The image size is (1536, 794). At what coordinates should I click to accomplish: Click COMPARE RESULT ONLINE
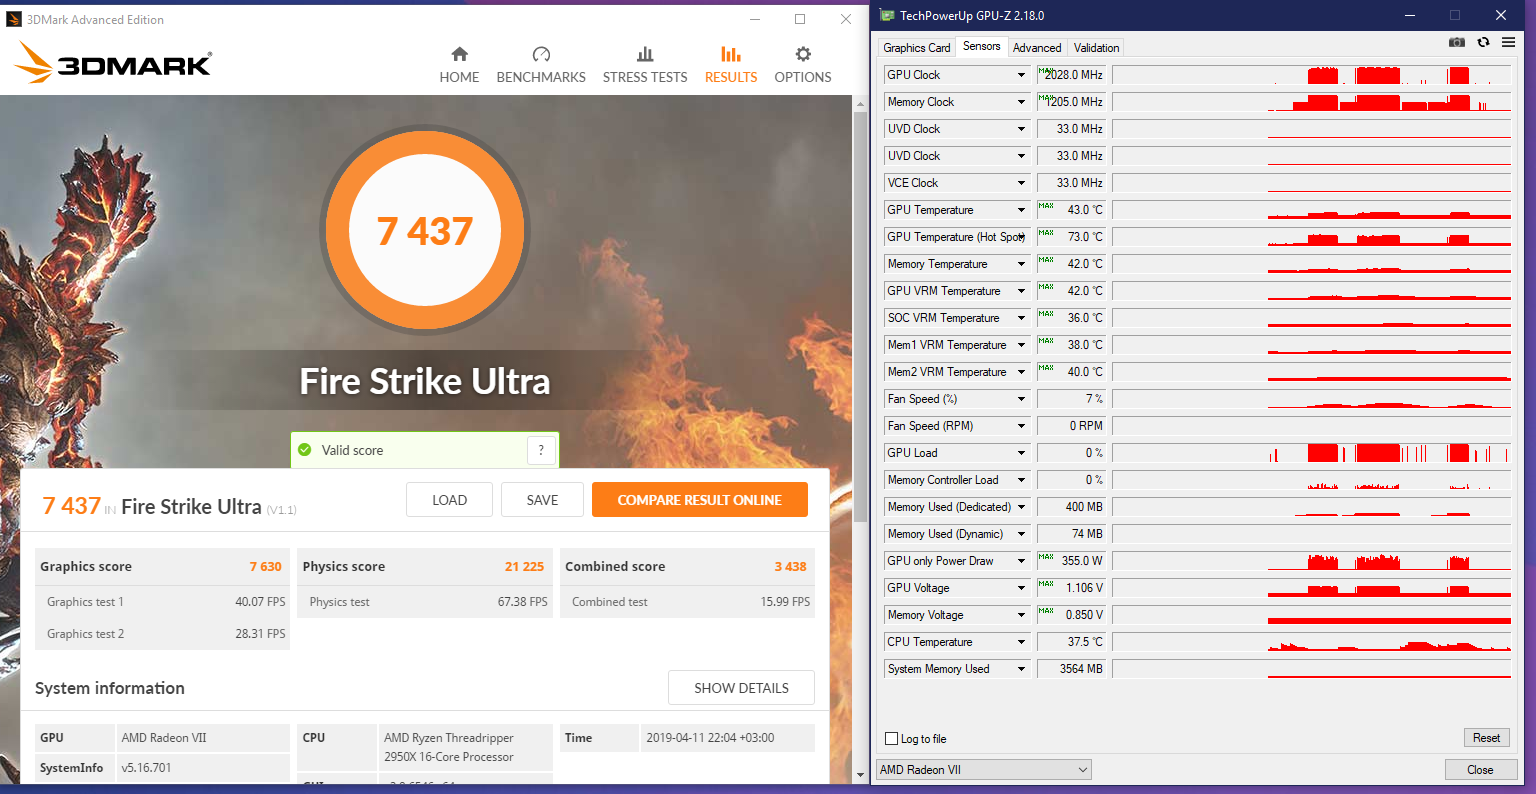pos(700,500)
